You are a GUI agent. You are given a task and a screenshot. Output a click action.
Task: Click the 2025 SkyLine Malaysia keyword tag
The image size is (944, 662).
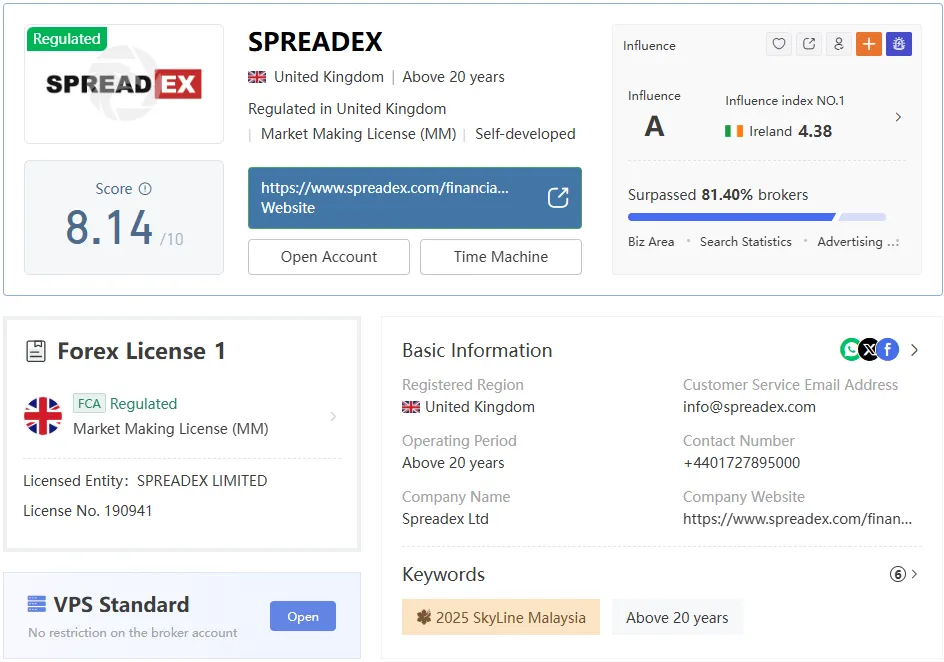coord(501,617)
